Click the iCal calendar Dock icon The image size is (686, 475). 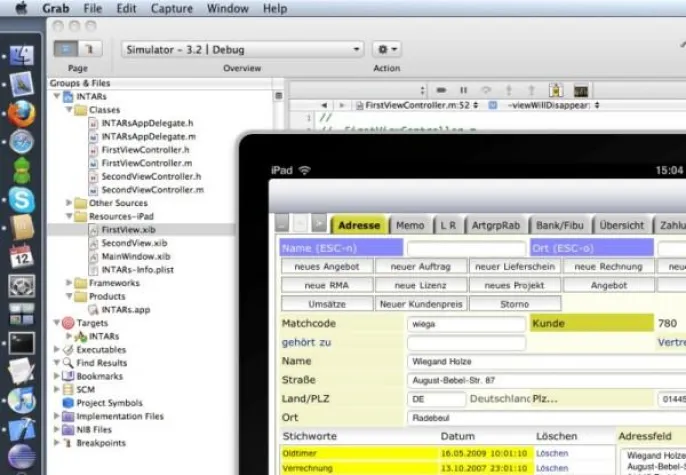tap(22, 257)
